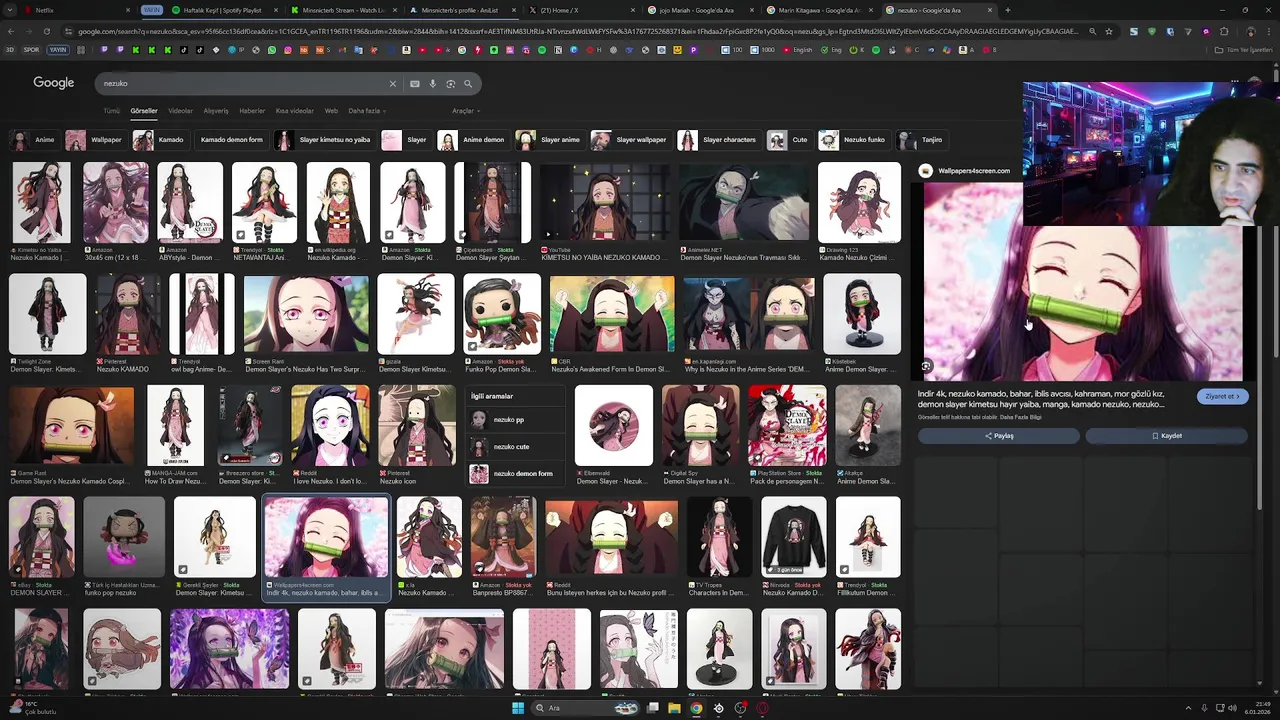Click the taskbar clock showing 21:49
Screen dimensions: 1280x720
pos(1256,708)
